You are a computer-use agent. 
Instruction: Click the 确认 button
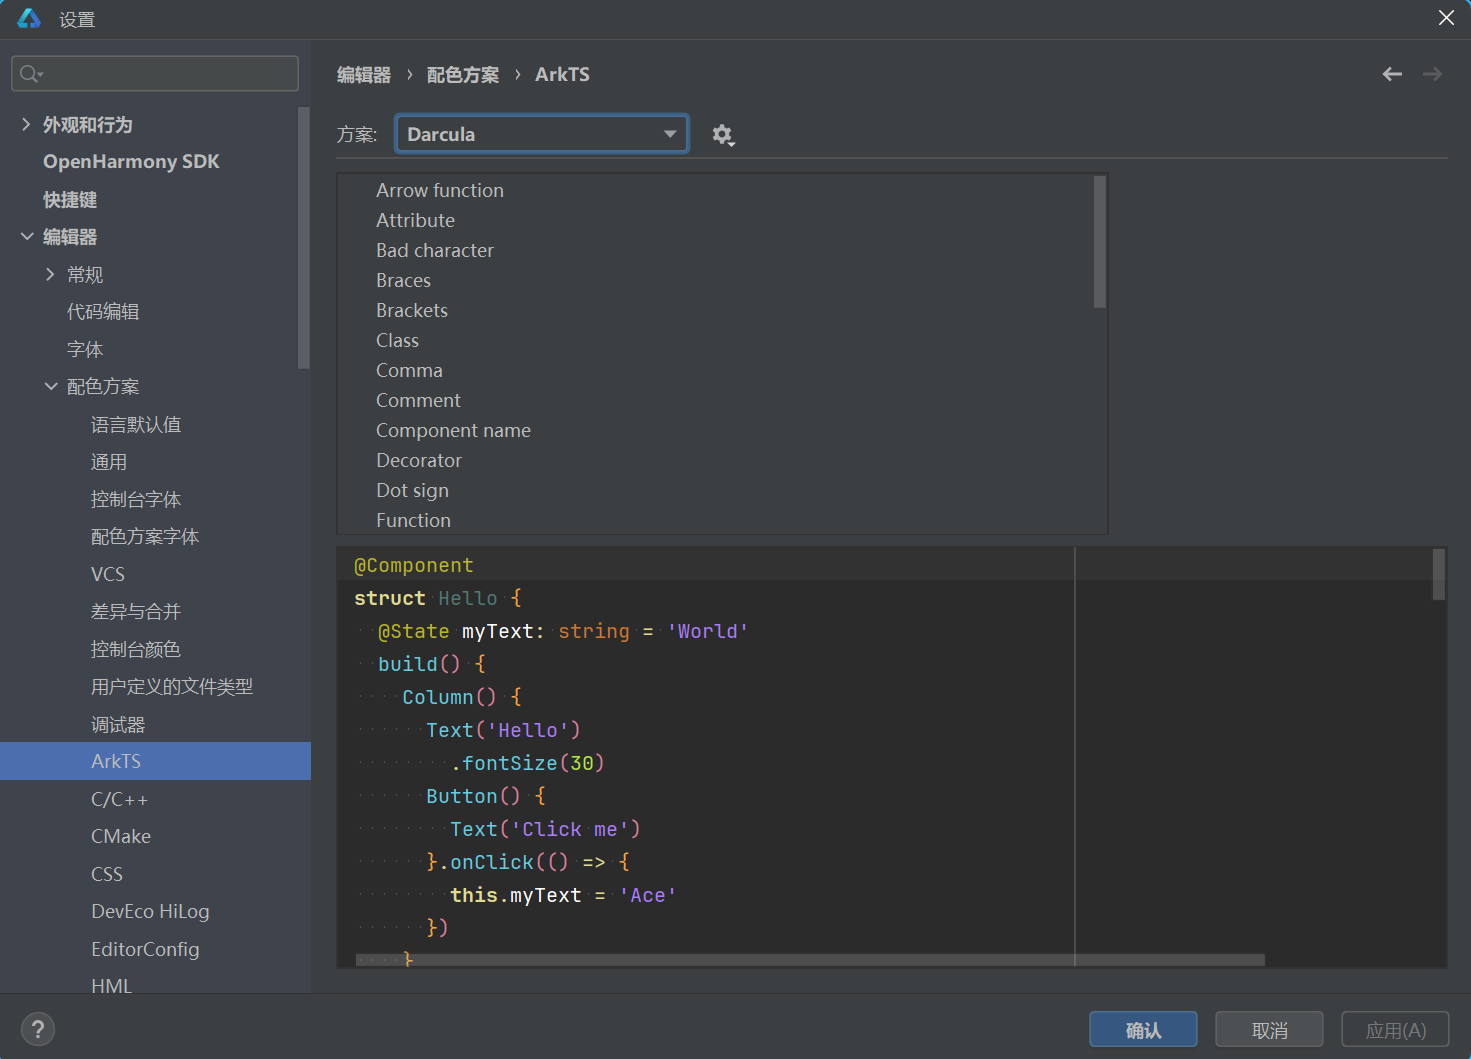point(1143,1029)
